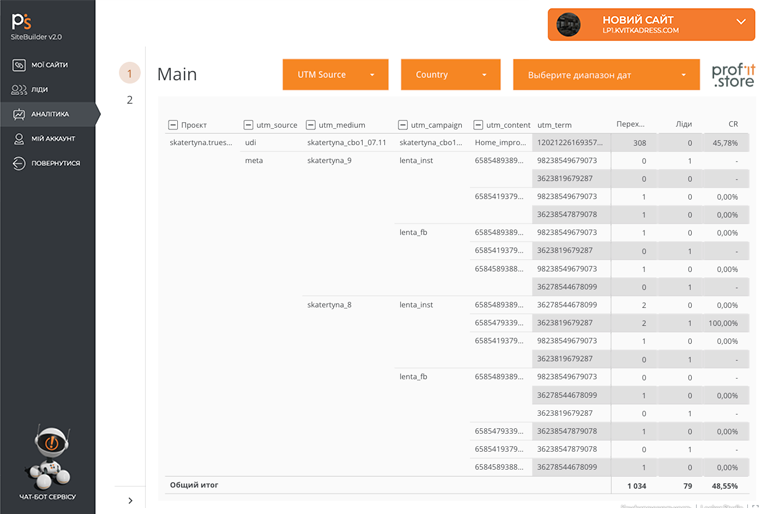Collapse the utm_medium column toggle
This screenshot has width=777, height=514.
point(311,125)
